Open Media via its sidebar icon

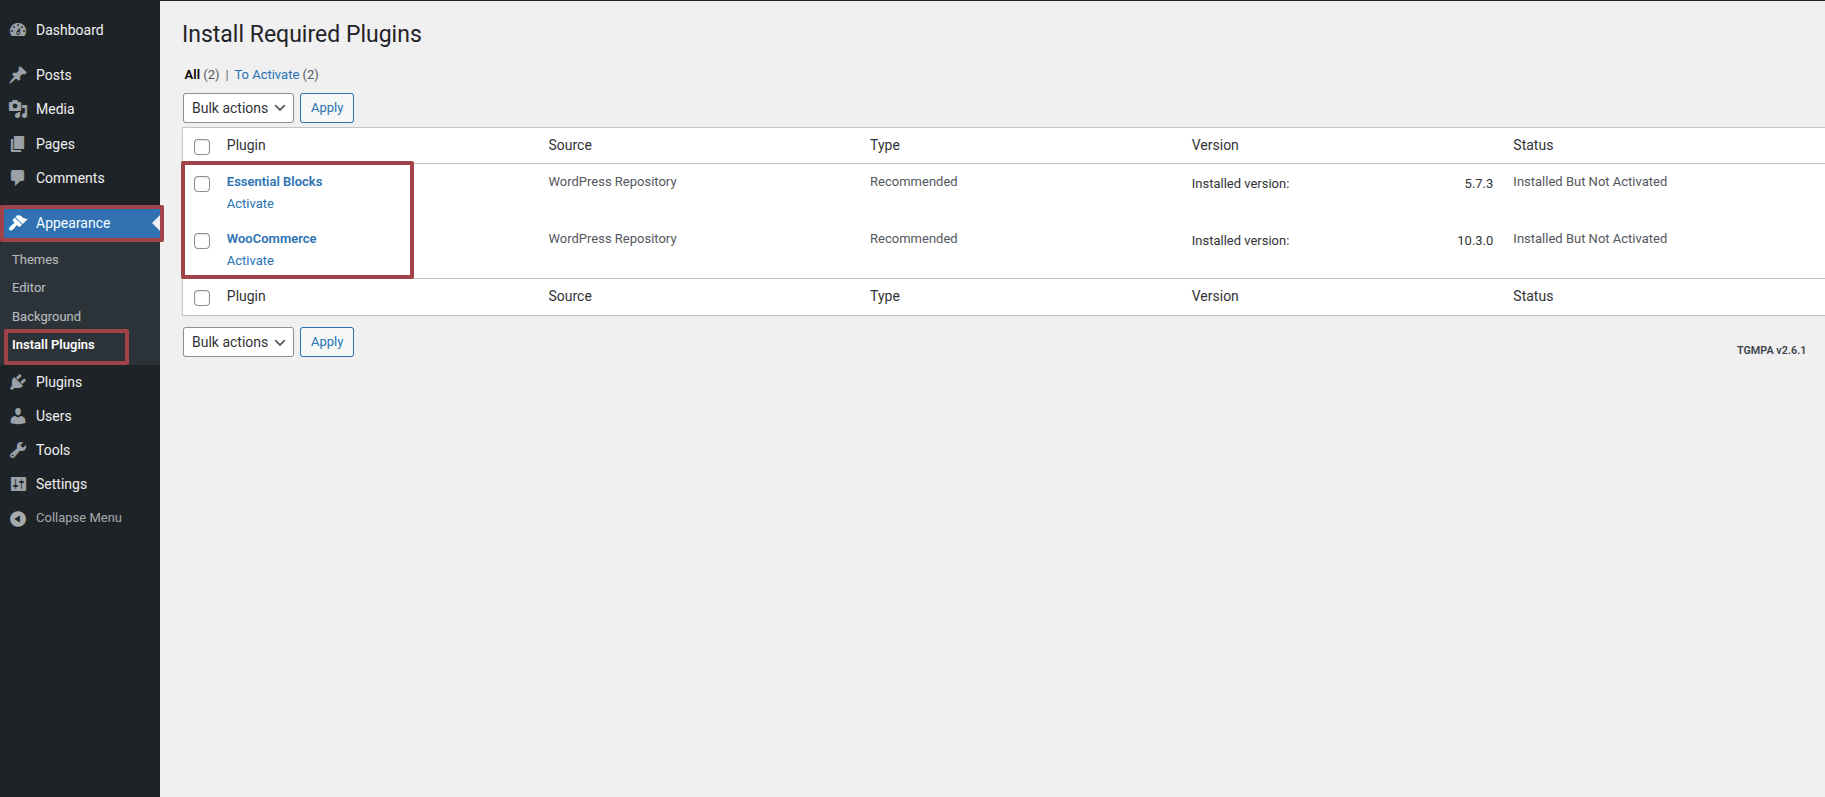coord(18,109)
